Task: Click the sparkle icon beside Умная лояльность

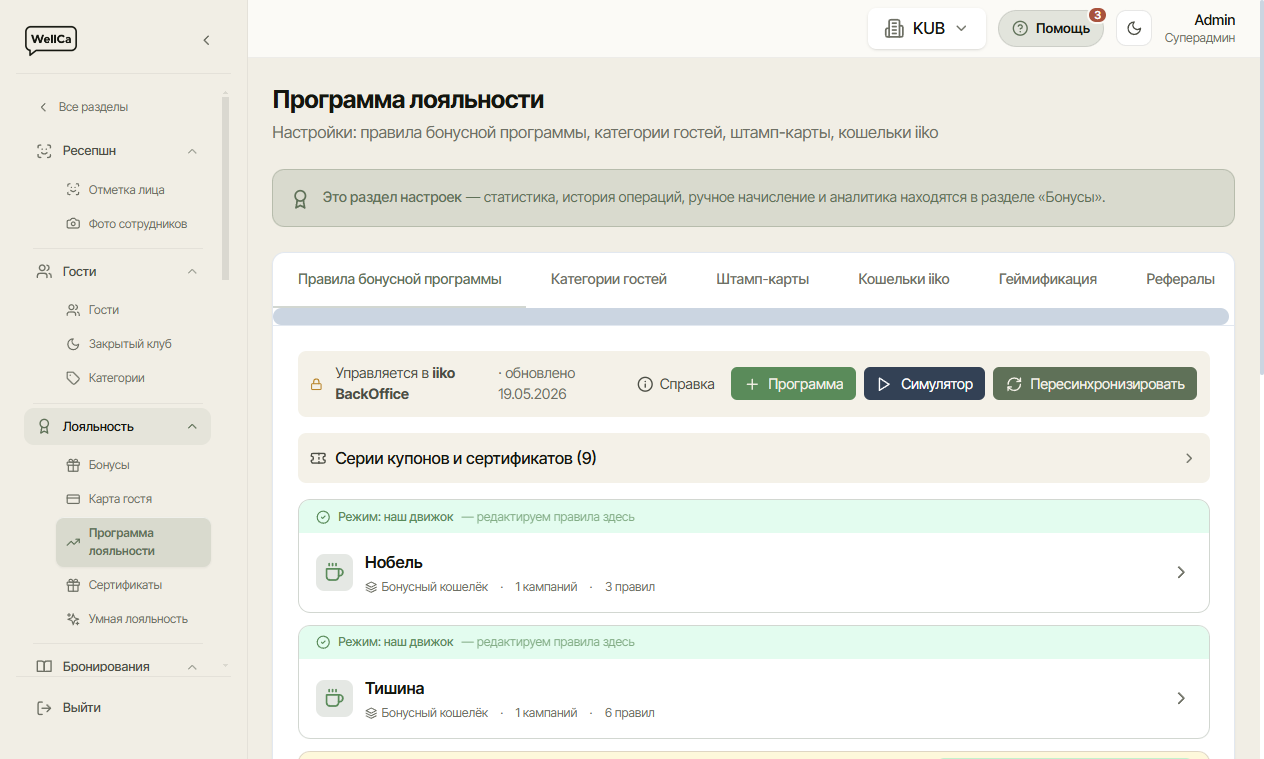Action: [x=73, y=619]
